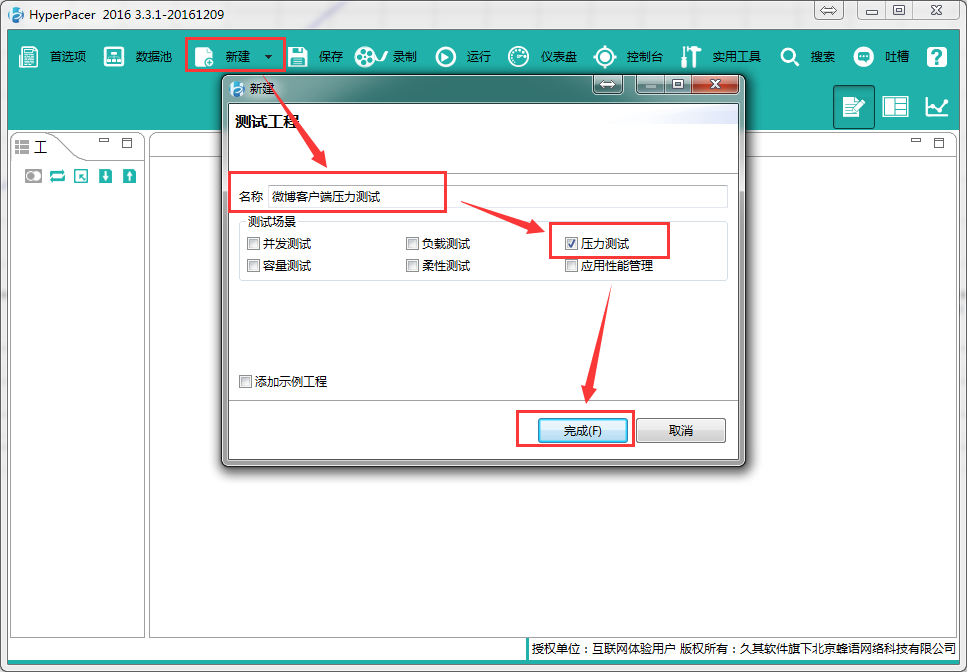Maximize the 新建 dialog window
The height and width of the screenshot is (672, 967).
pos(678,84)
